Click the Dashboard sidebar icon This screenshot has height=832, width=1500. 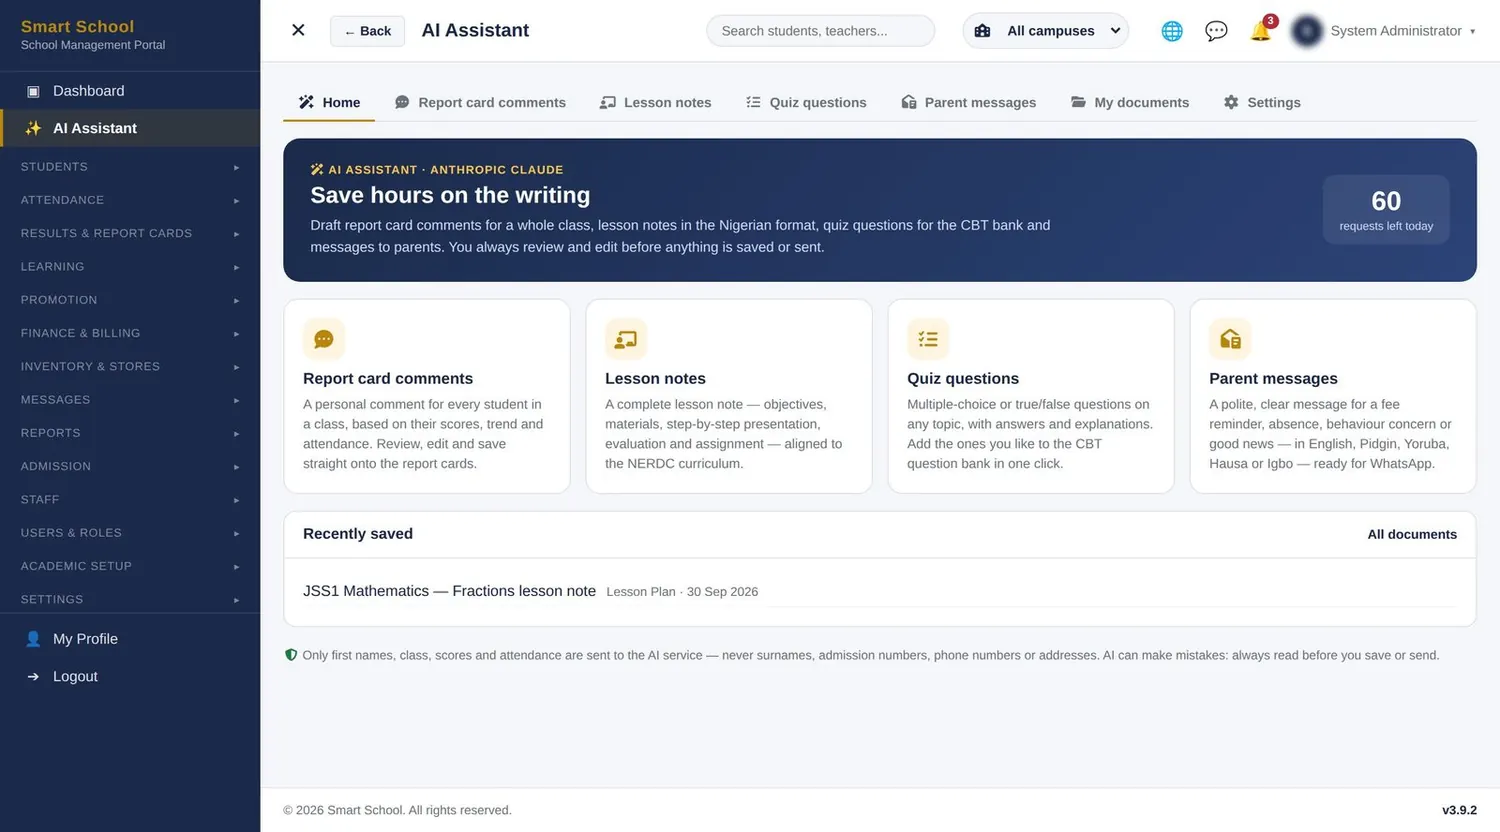point(33,91)
